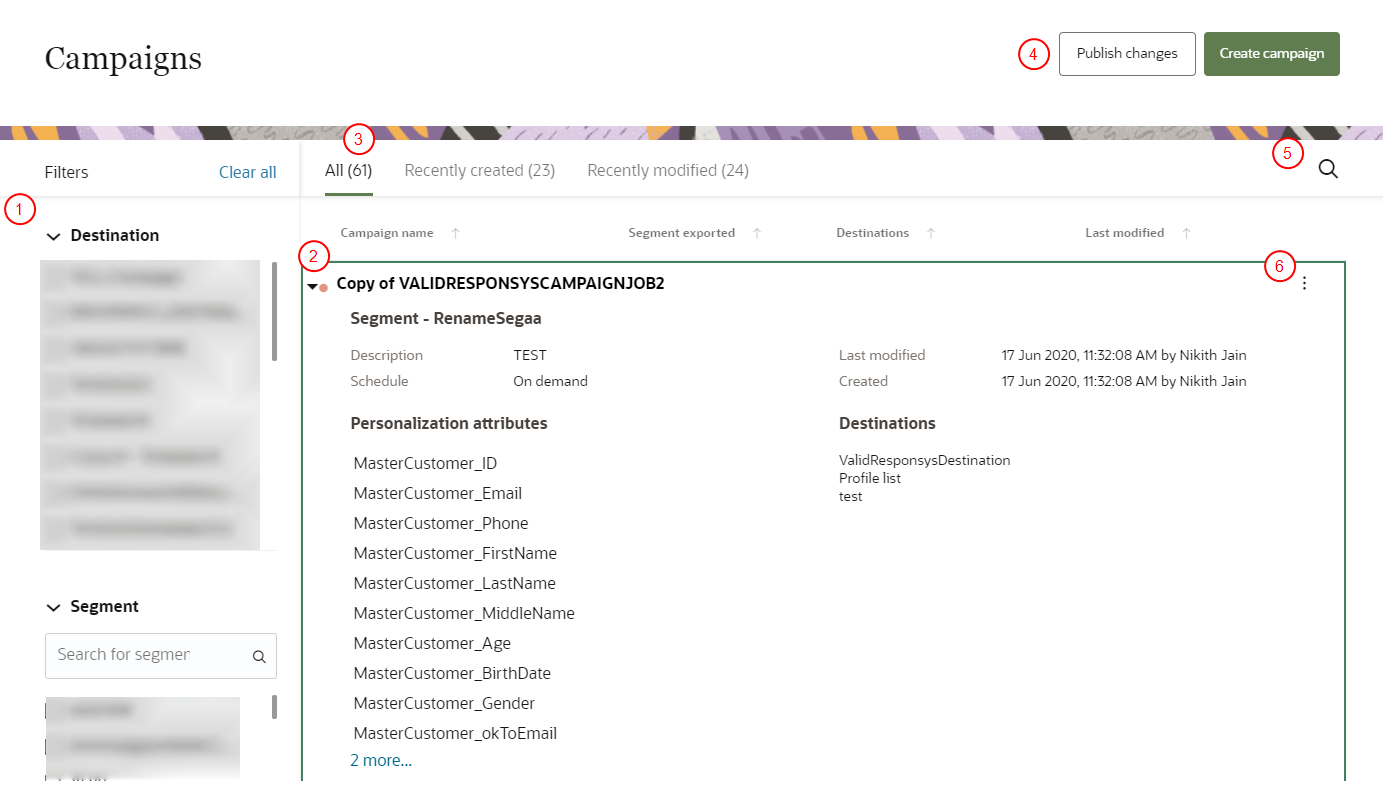Screen dimensions: 1383x792
Task: Click the ValidResponsysDestination destination text
Action: [925, 460]
